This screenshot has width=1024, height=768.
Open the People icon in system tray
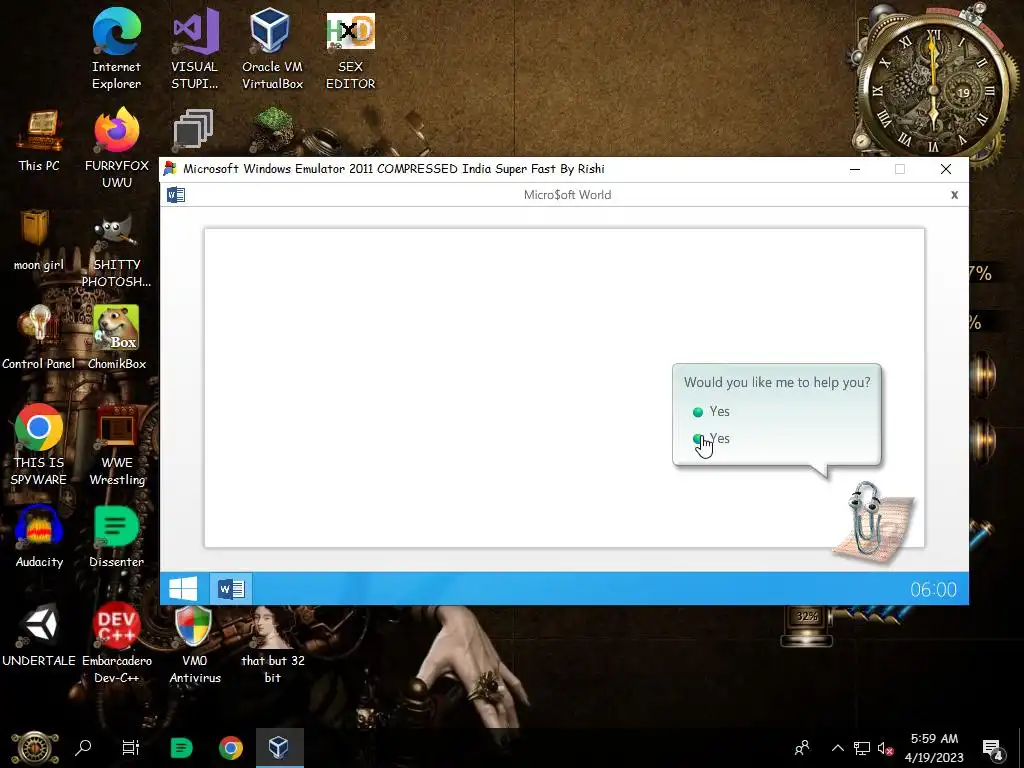pyautogui.click(x=802, y=748)
